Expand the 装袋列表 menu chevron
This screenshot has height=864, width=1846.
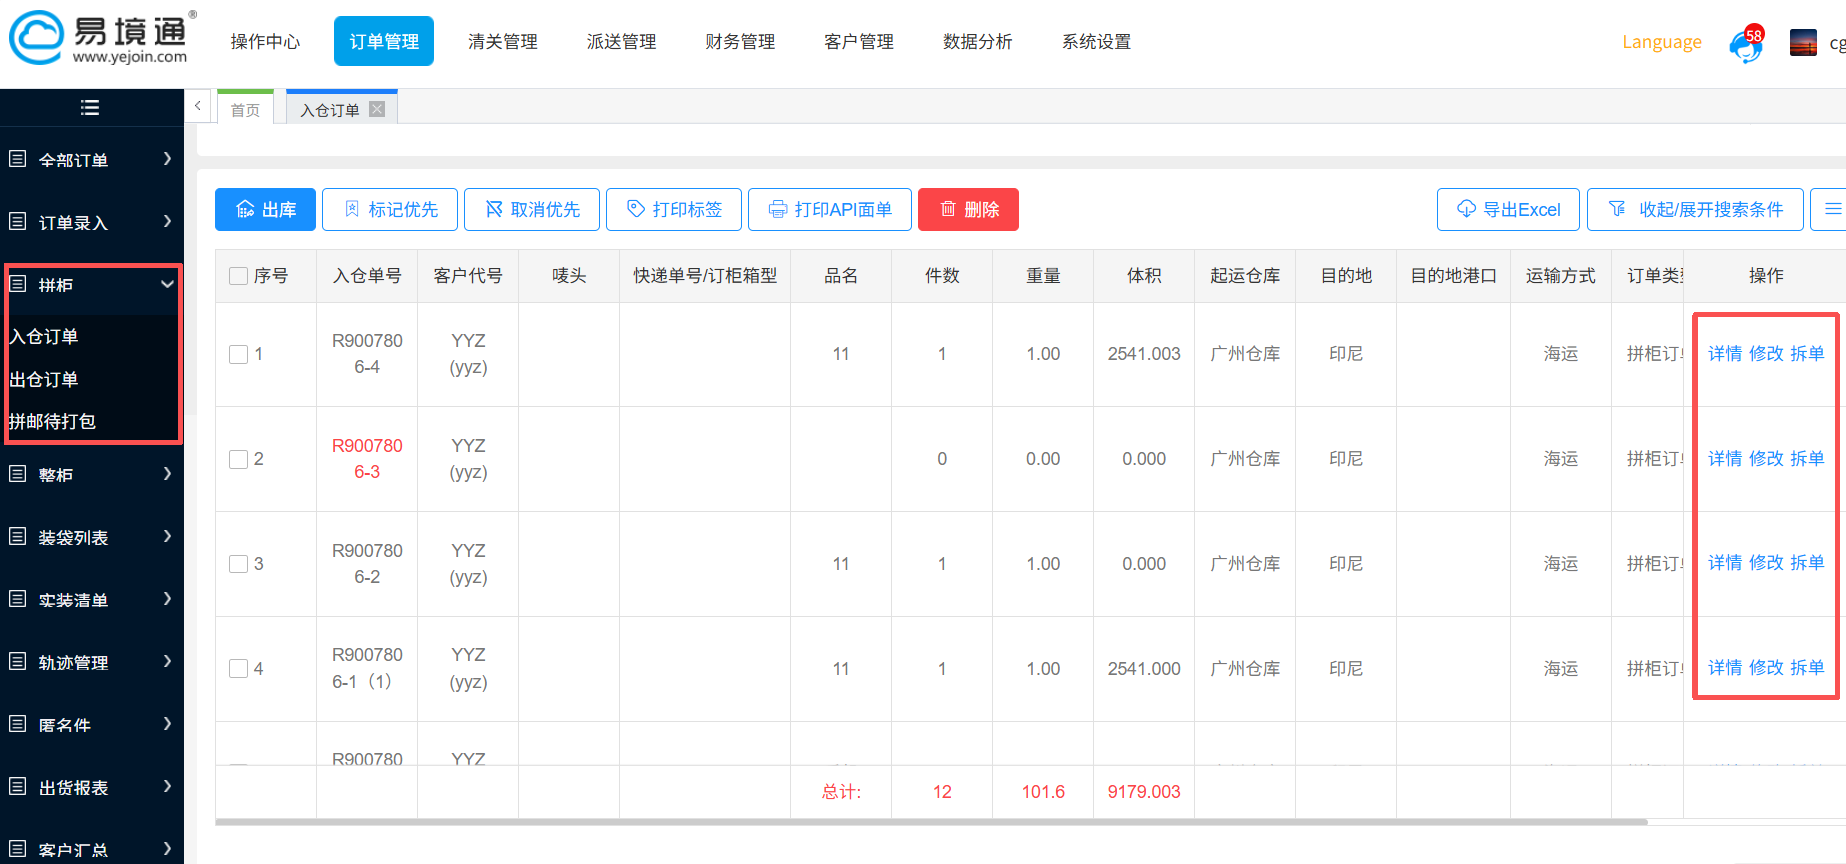(167, 537)
